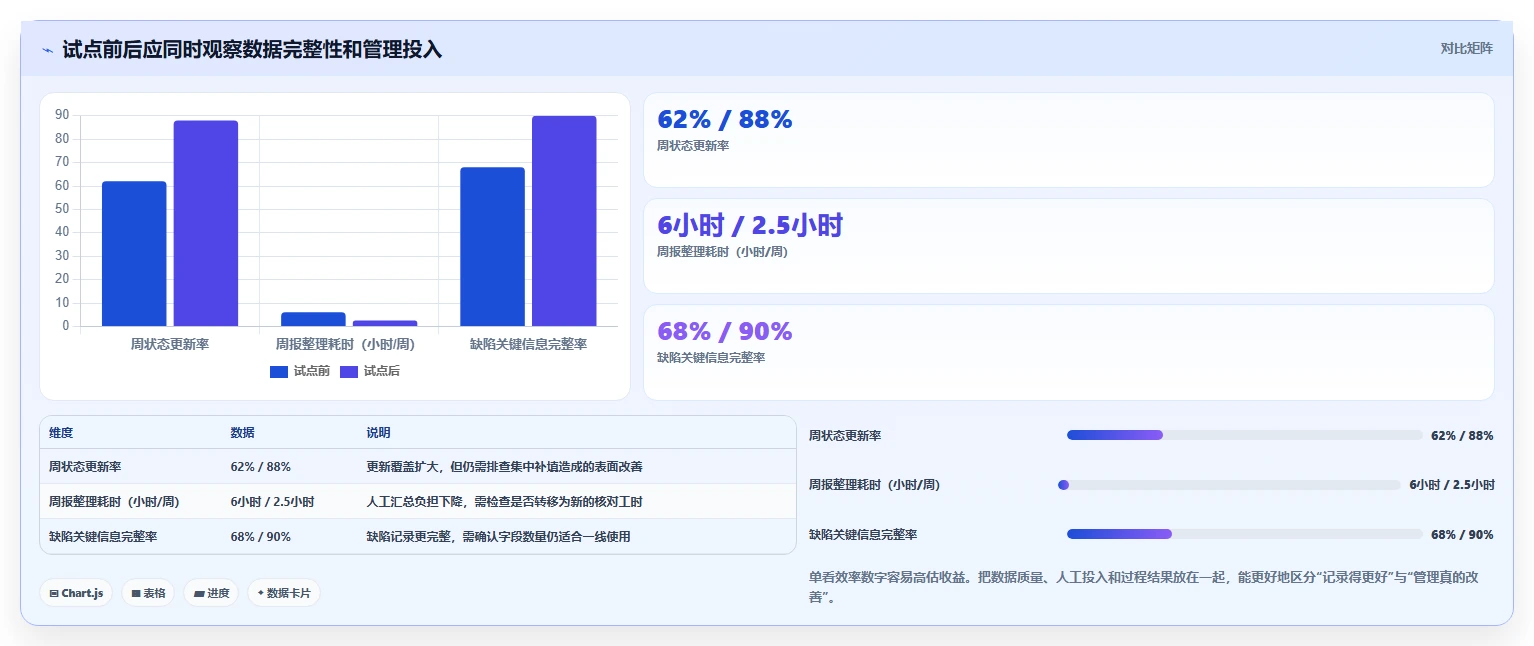Image resolution: width=1534 pixels, height=646 pixels.
Task: Click the Chart.js tag chip
Action: pos(76,593)
